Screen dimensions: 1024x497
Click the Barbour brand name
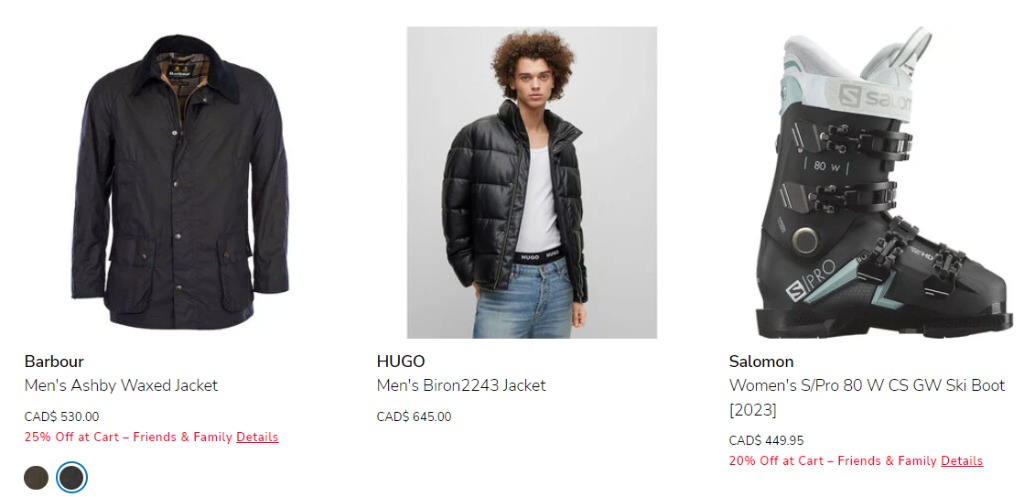[54, 361]
